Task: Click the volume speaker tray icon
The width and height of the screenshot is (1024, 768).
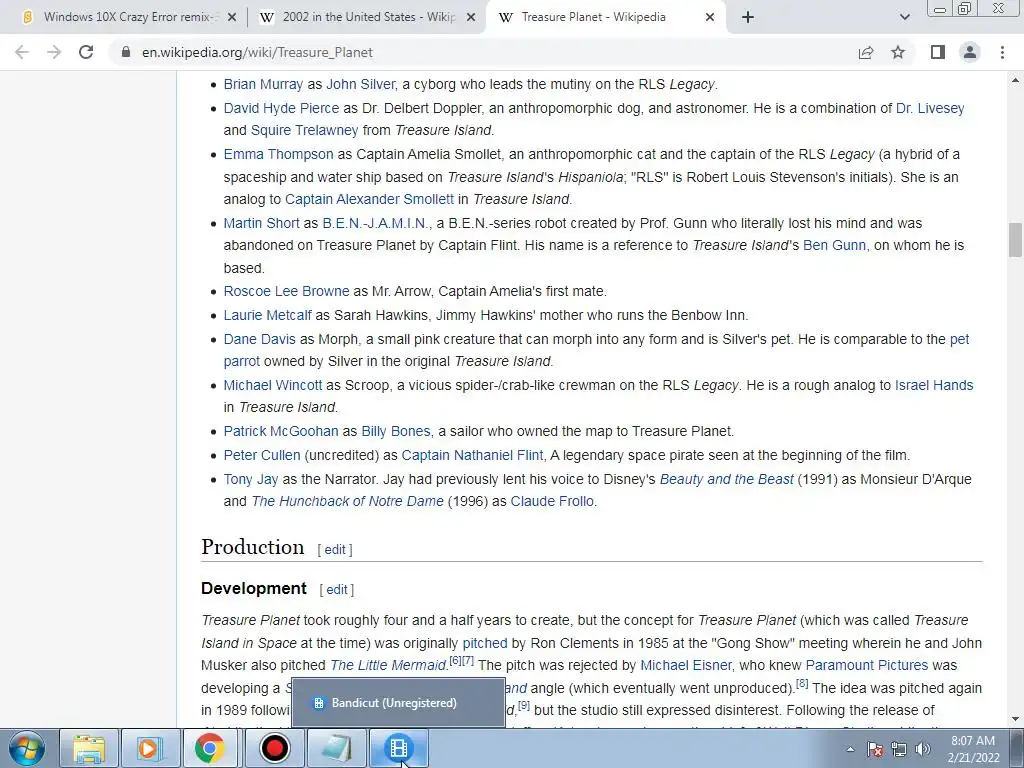Action: 922,749
